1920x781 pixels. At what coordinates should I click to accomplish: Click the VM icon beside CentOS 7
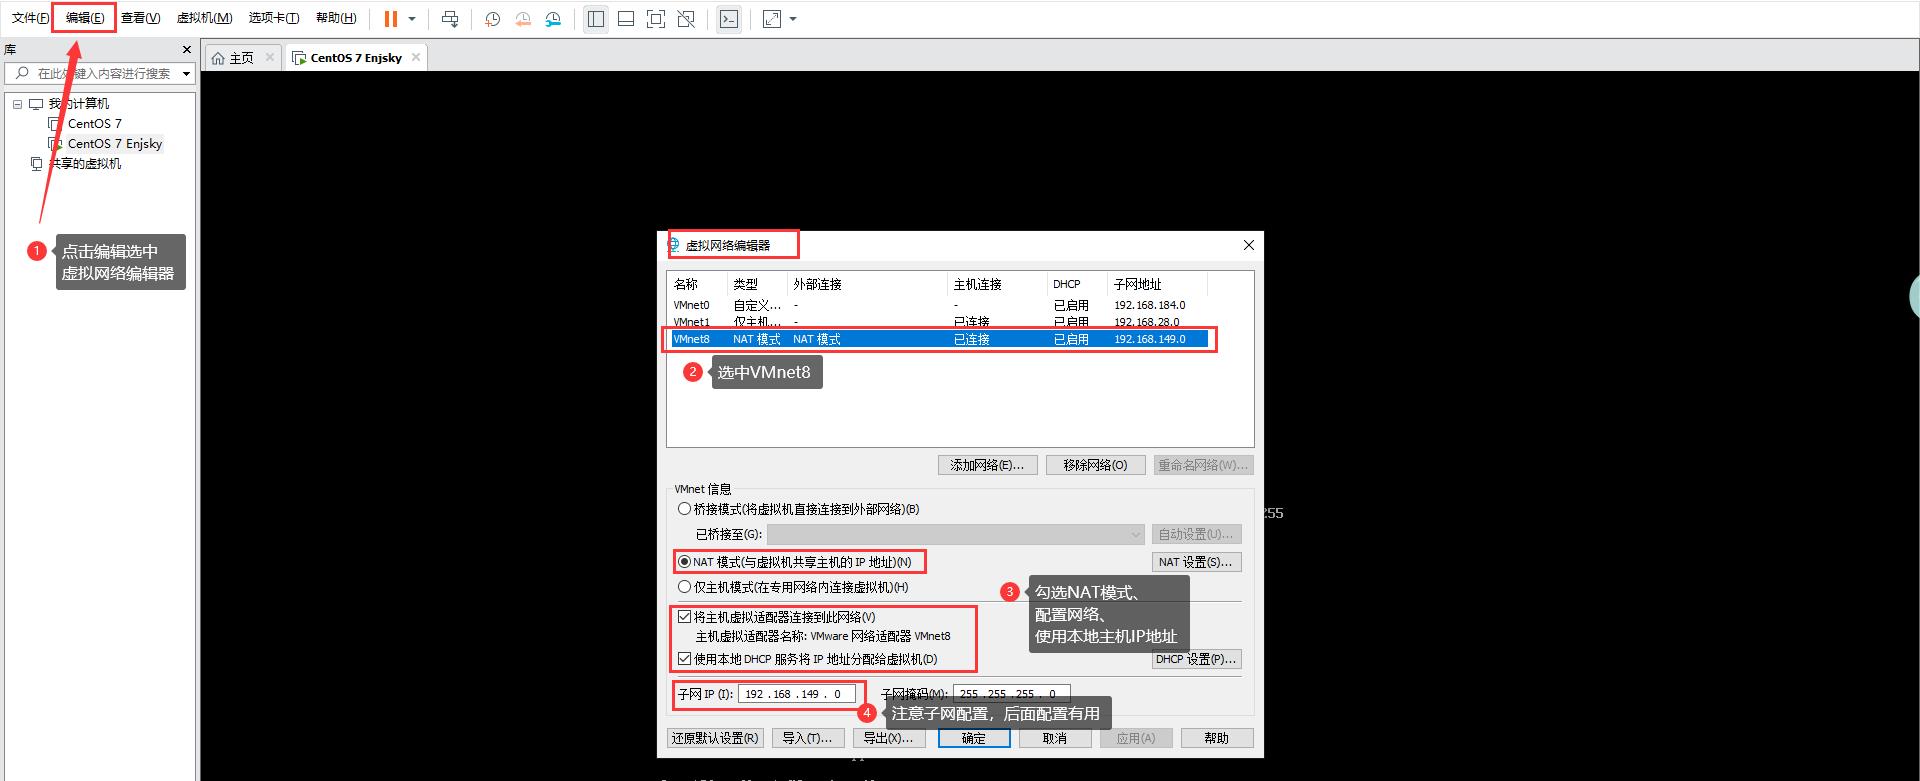[55, 124]
